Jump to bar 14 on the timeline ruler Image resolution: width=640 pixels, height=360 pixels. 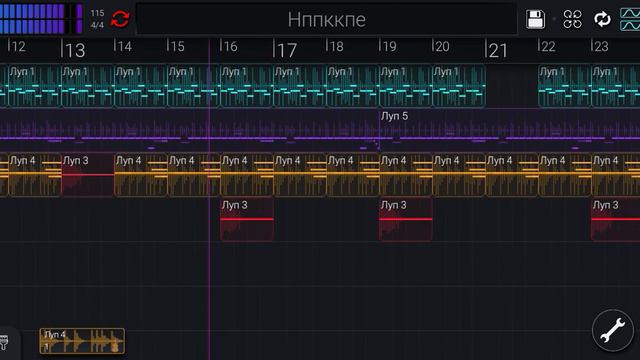(x=123, y=47)
